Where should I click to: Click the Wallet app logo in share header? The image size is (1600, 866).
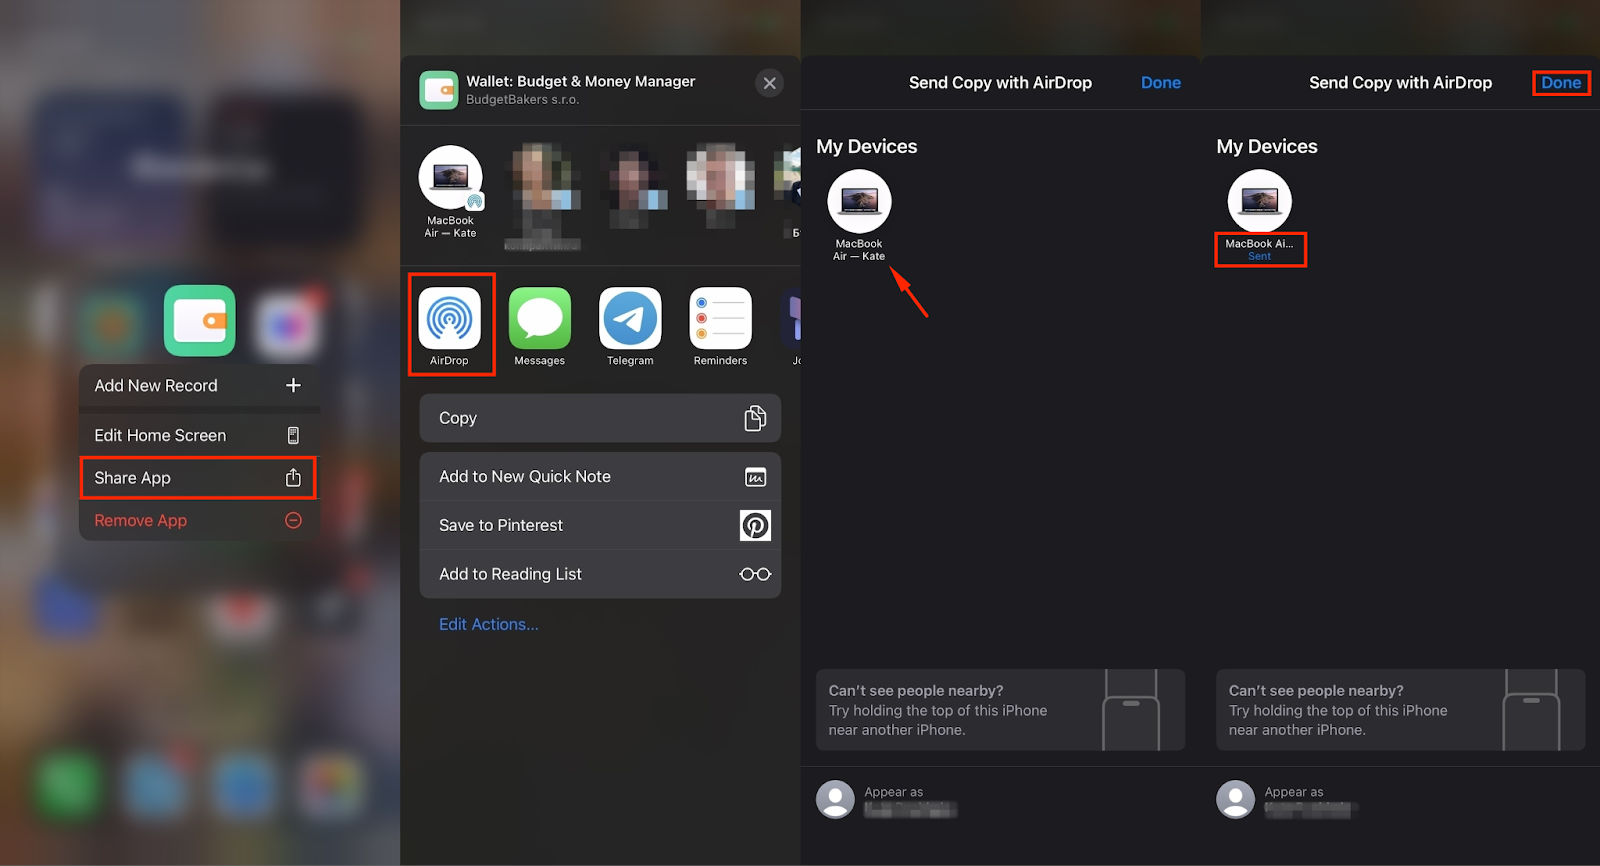pos(439,90)
